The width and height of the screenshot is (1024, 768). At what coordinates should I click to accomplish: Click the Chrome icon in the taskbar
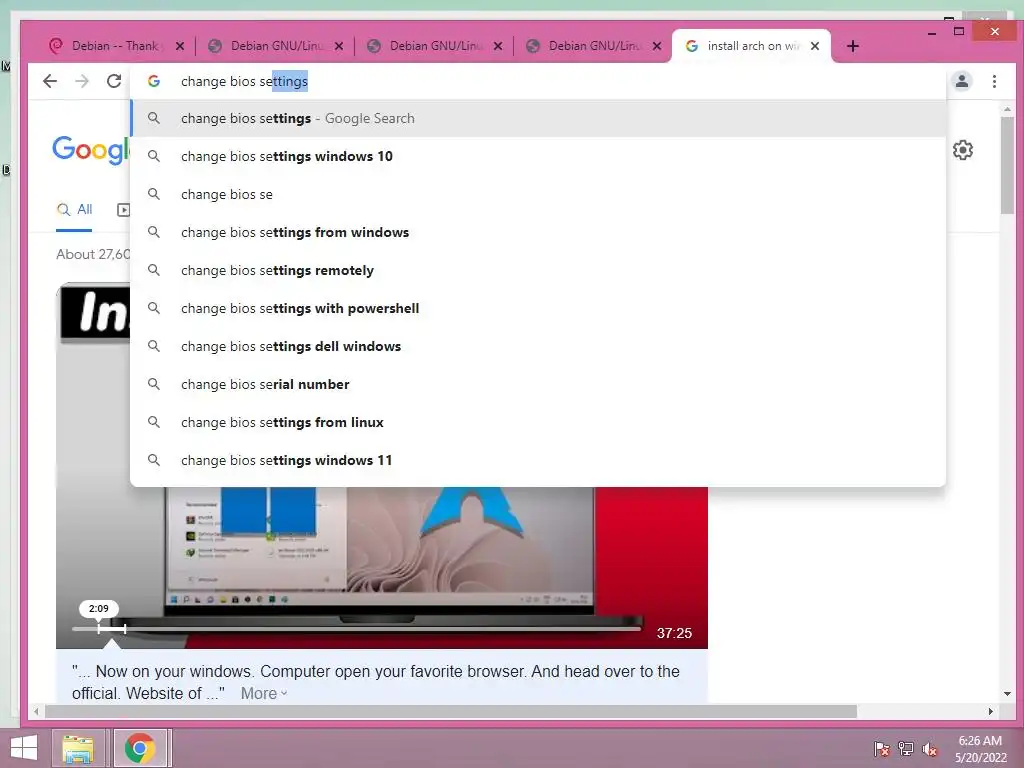pos(140,748)
